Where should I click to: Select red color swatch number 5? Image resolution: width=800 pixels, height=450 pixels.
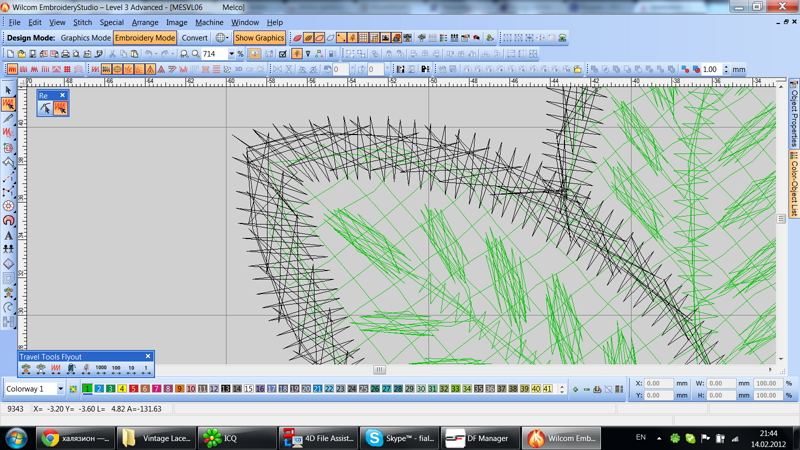[x=133, y=389]
